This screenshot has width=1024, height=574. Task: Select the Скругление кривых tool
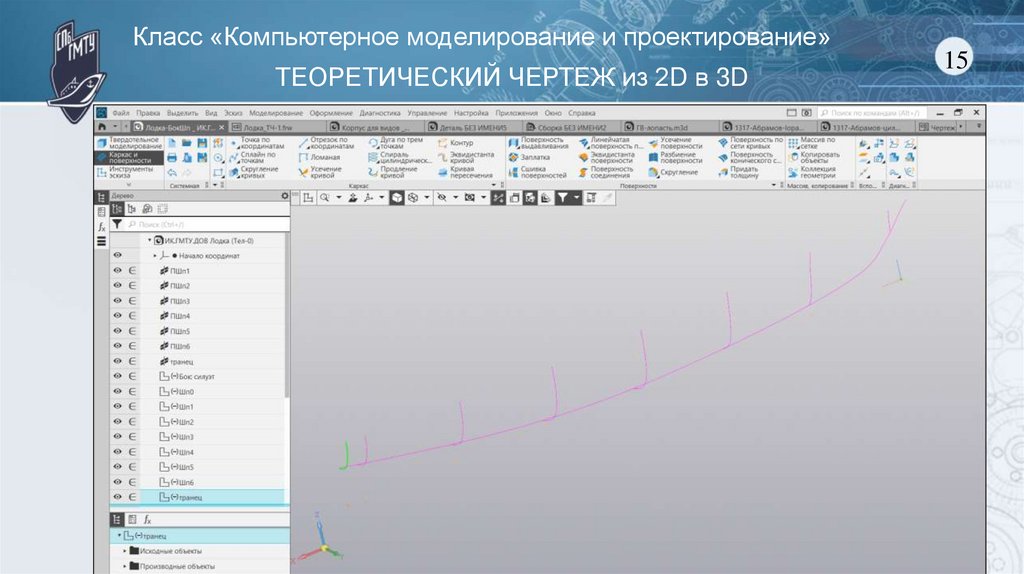(253, 172)
